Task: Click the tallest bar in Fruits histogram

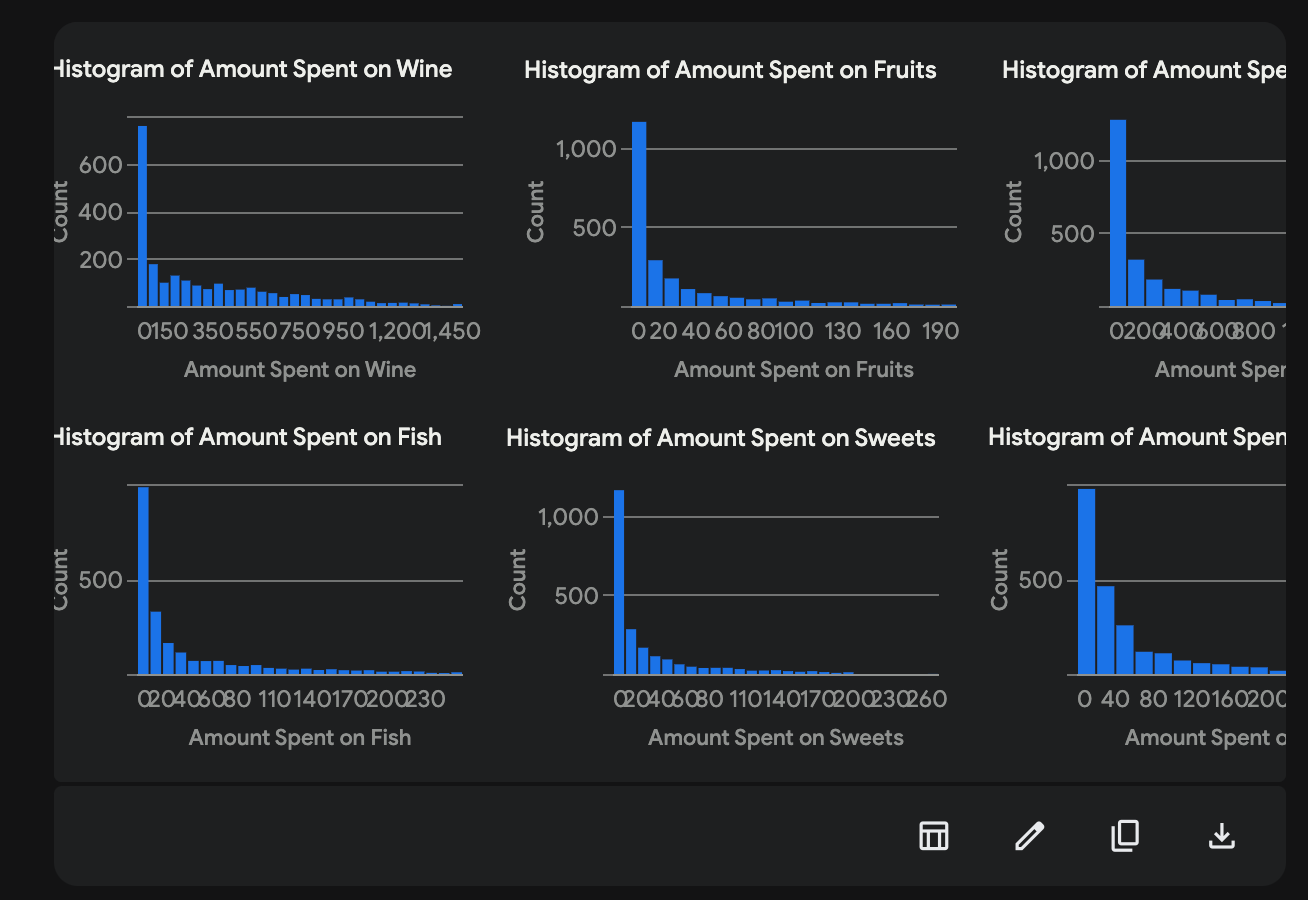Action: click(x=639, y=214)
